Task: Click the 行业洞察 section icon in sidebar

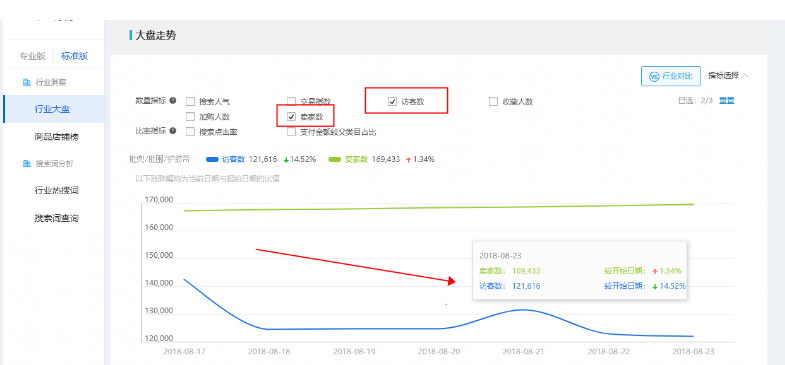Action: (27, 82)
